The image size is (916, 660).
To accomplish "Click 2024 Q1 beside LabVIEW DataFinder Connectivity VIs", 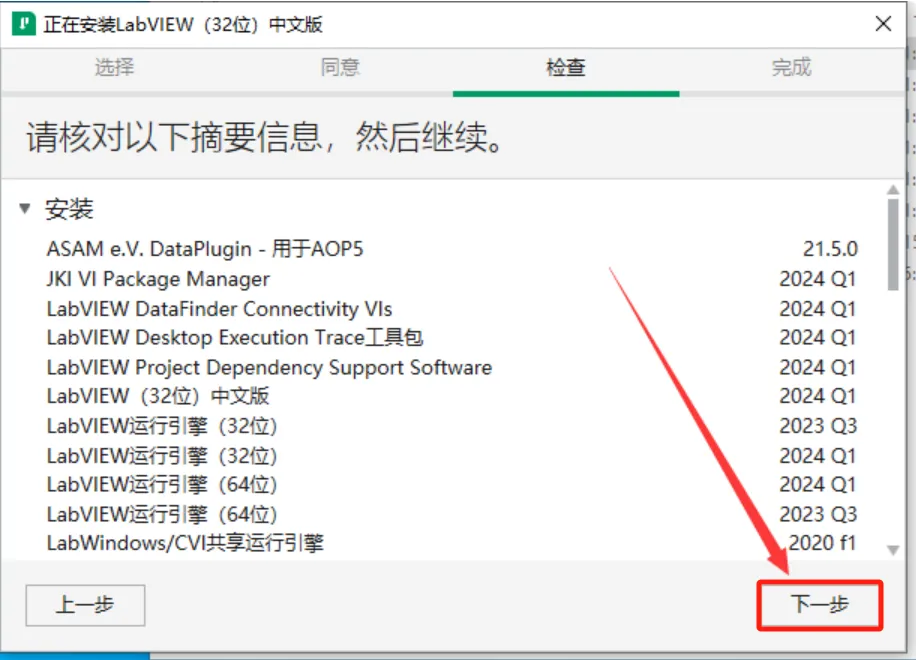I will pyautogui.click(x=818, y=309).
